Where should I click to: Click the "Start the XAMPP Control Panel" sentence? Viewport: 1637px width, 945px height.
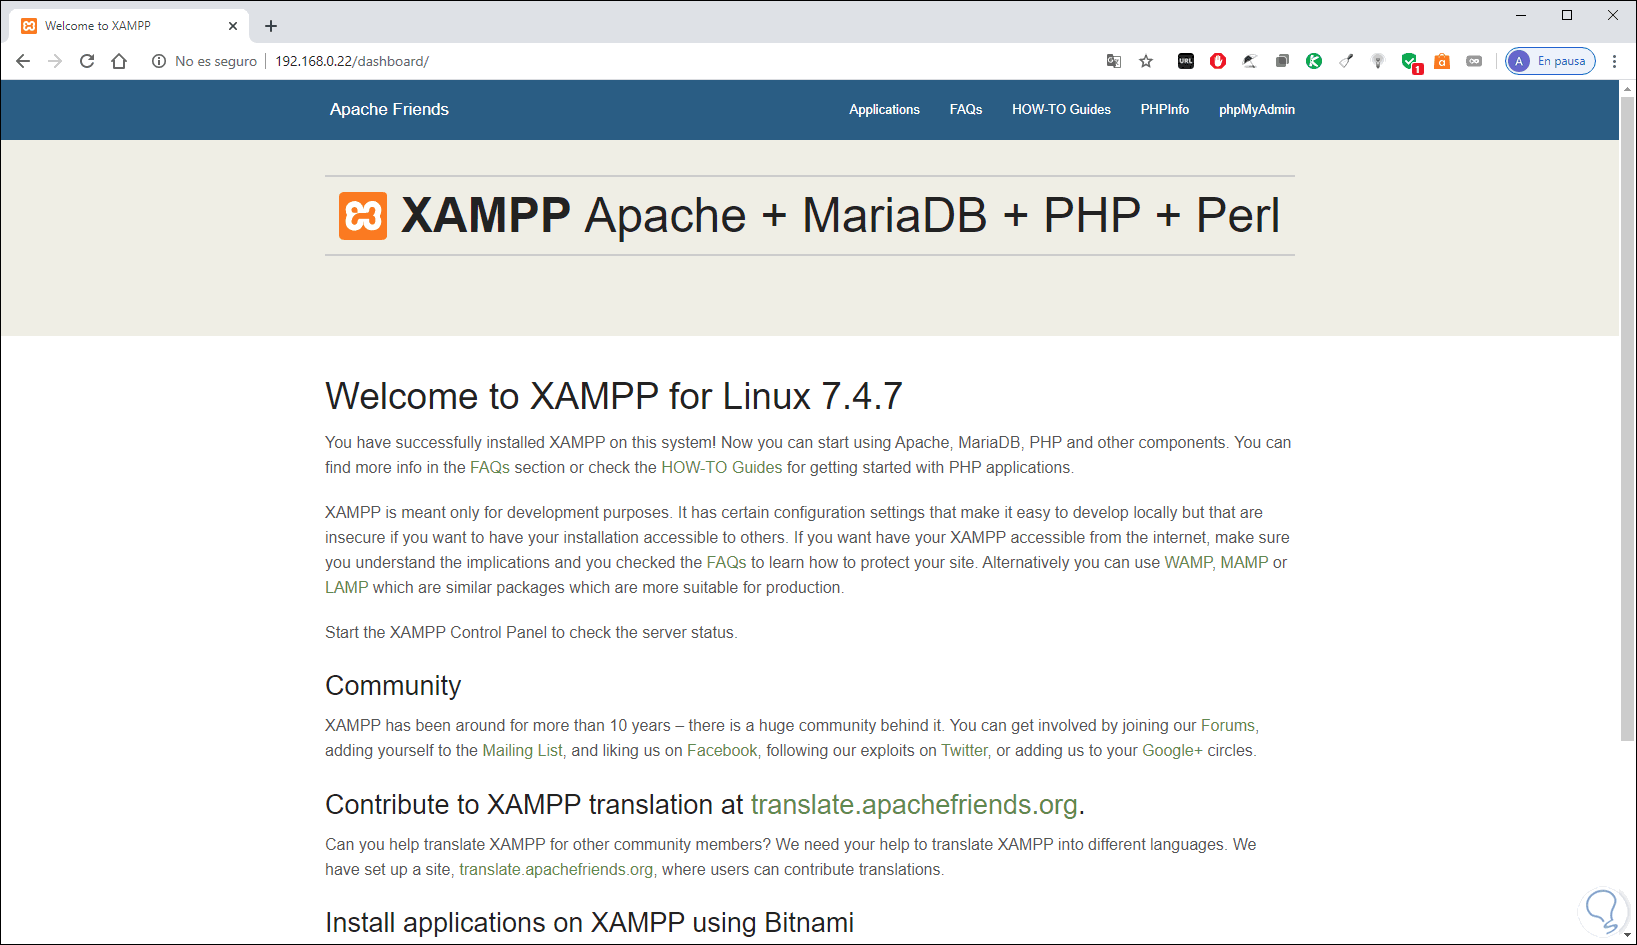click(x=531, y=632)
